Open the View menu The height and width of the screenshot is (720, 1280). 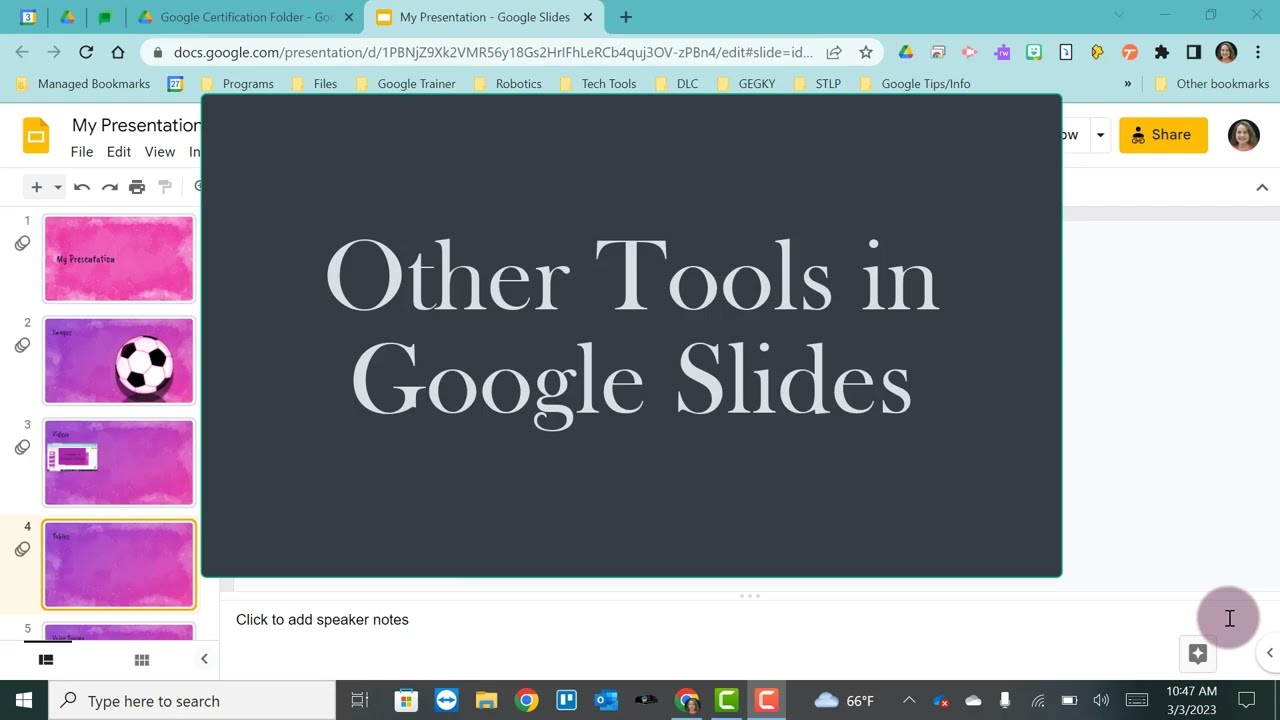click(x=160, y=152)
